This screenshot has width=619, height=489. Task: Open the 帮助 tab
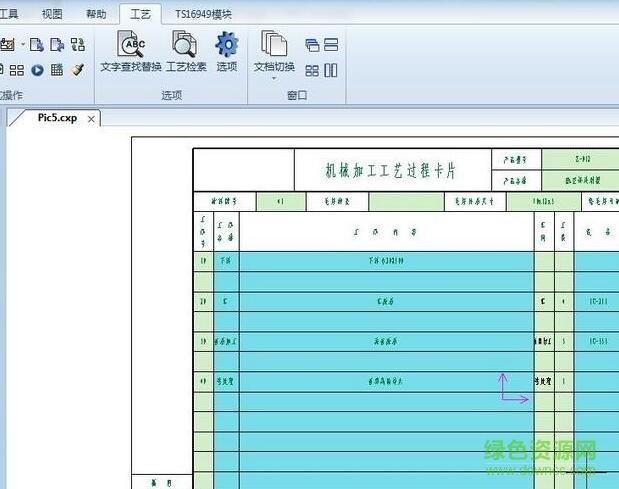tap(96, 14)
